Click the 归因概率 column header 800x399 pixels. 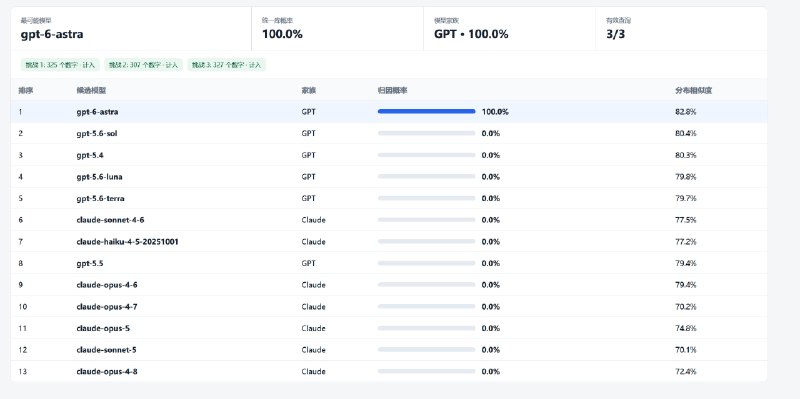(392, 90)
